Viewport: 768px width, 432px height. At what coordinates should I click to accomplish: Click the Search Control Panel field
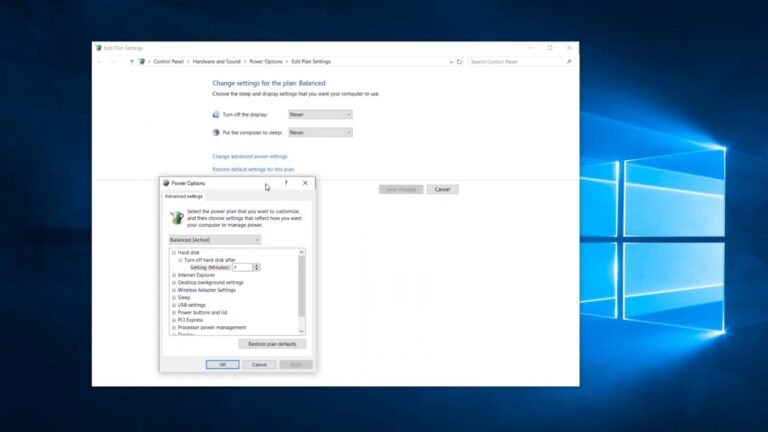pyautogui.click(x=516, y=62)
